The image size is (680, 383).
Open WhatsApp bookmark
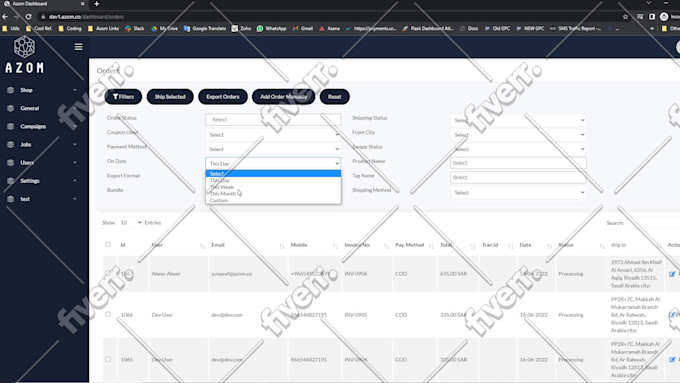pyautogui.click(x=271, y=29)
